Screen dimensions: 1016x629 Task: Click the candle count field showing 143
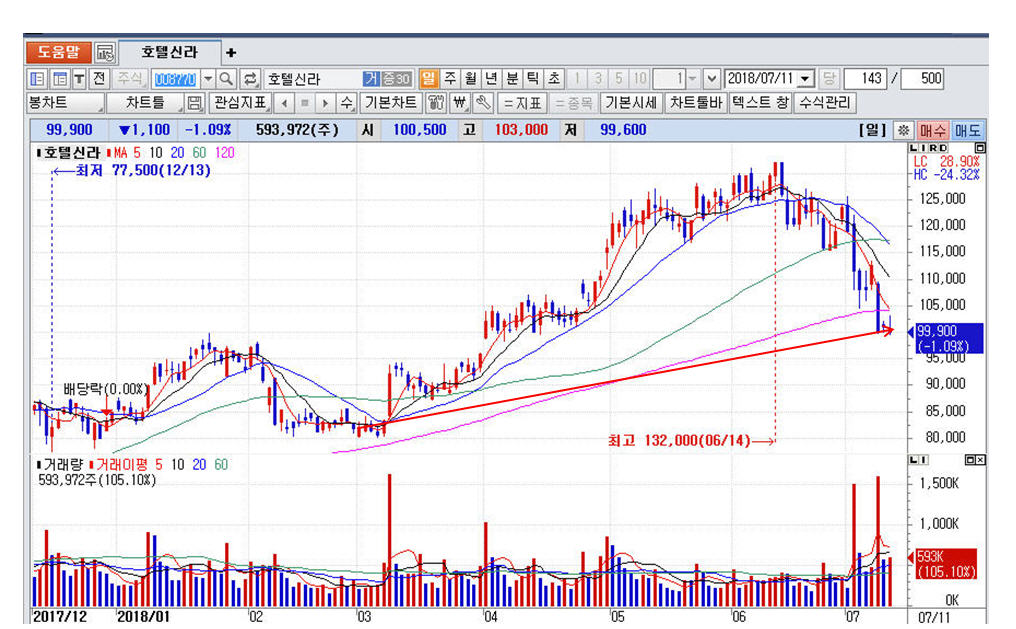[x=866, y=79]
